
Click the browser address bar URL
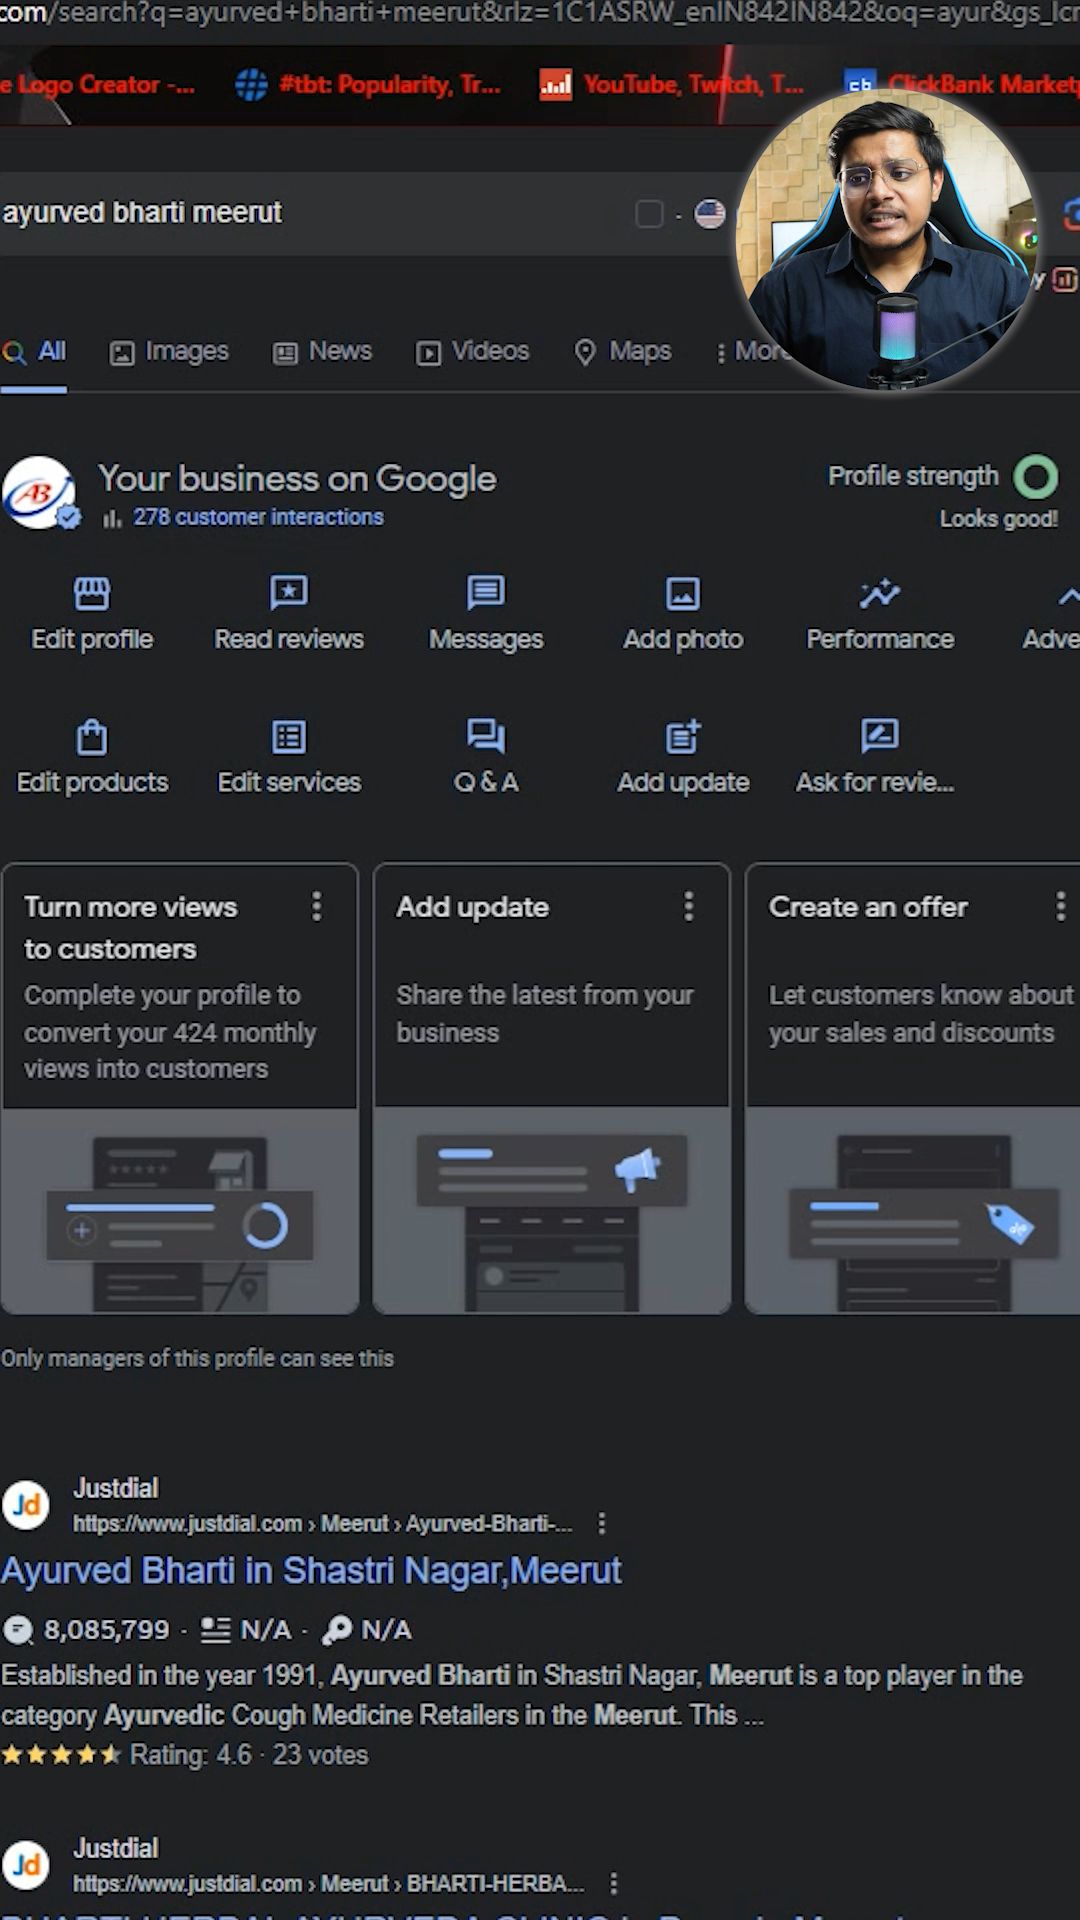(x=540, y=15)
